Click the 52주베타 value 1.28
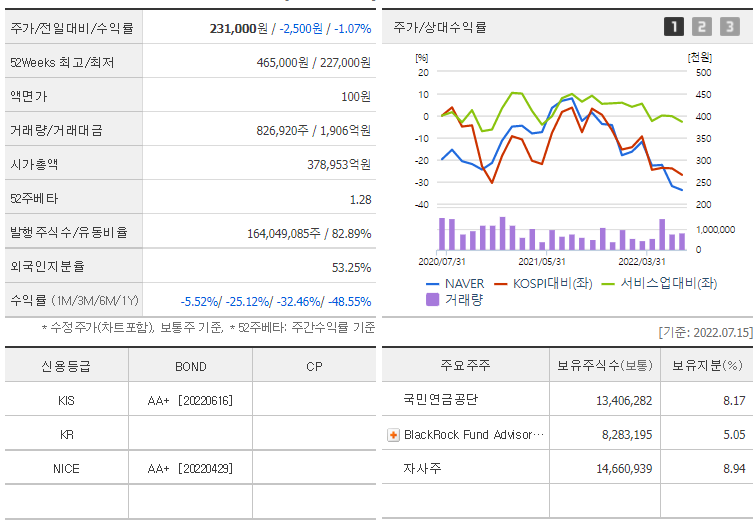 pos(361,200)
